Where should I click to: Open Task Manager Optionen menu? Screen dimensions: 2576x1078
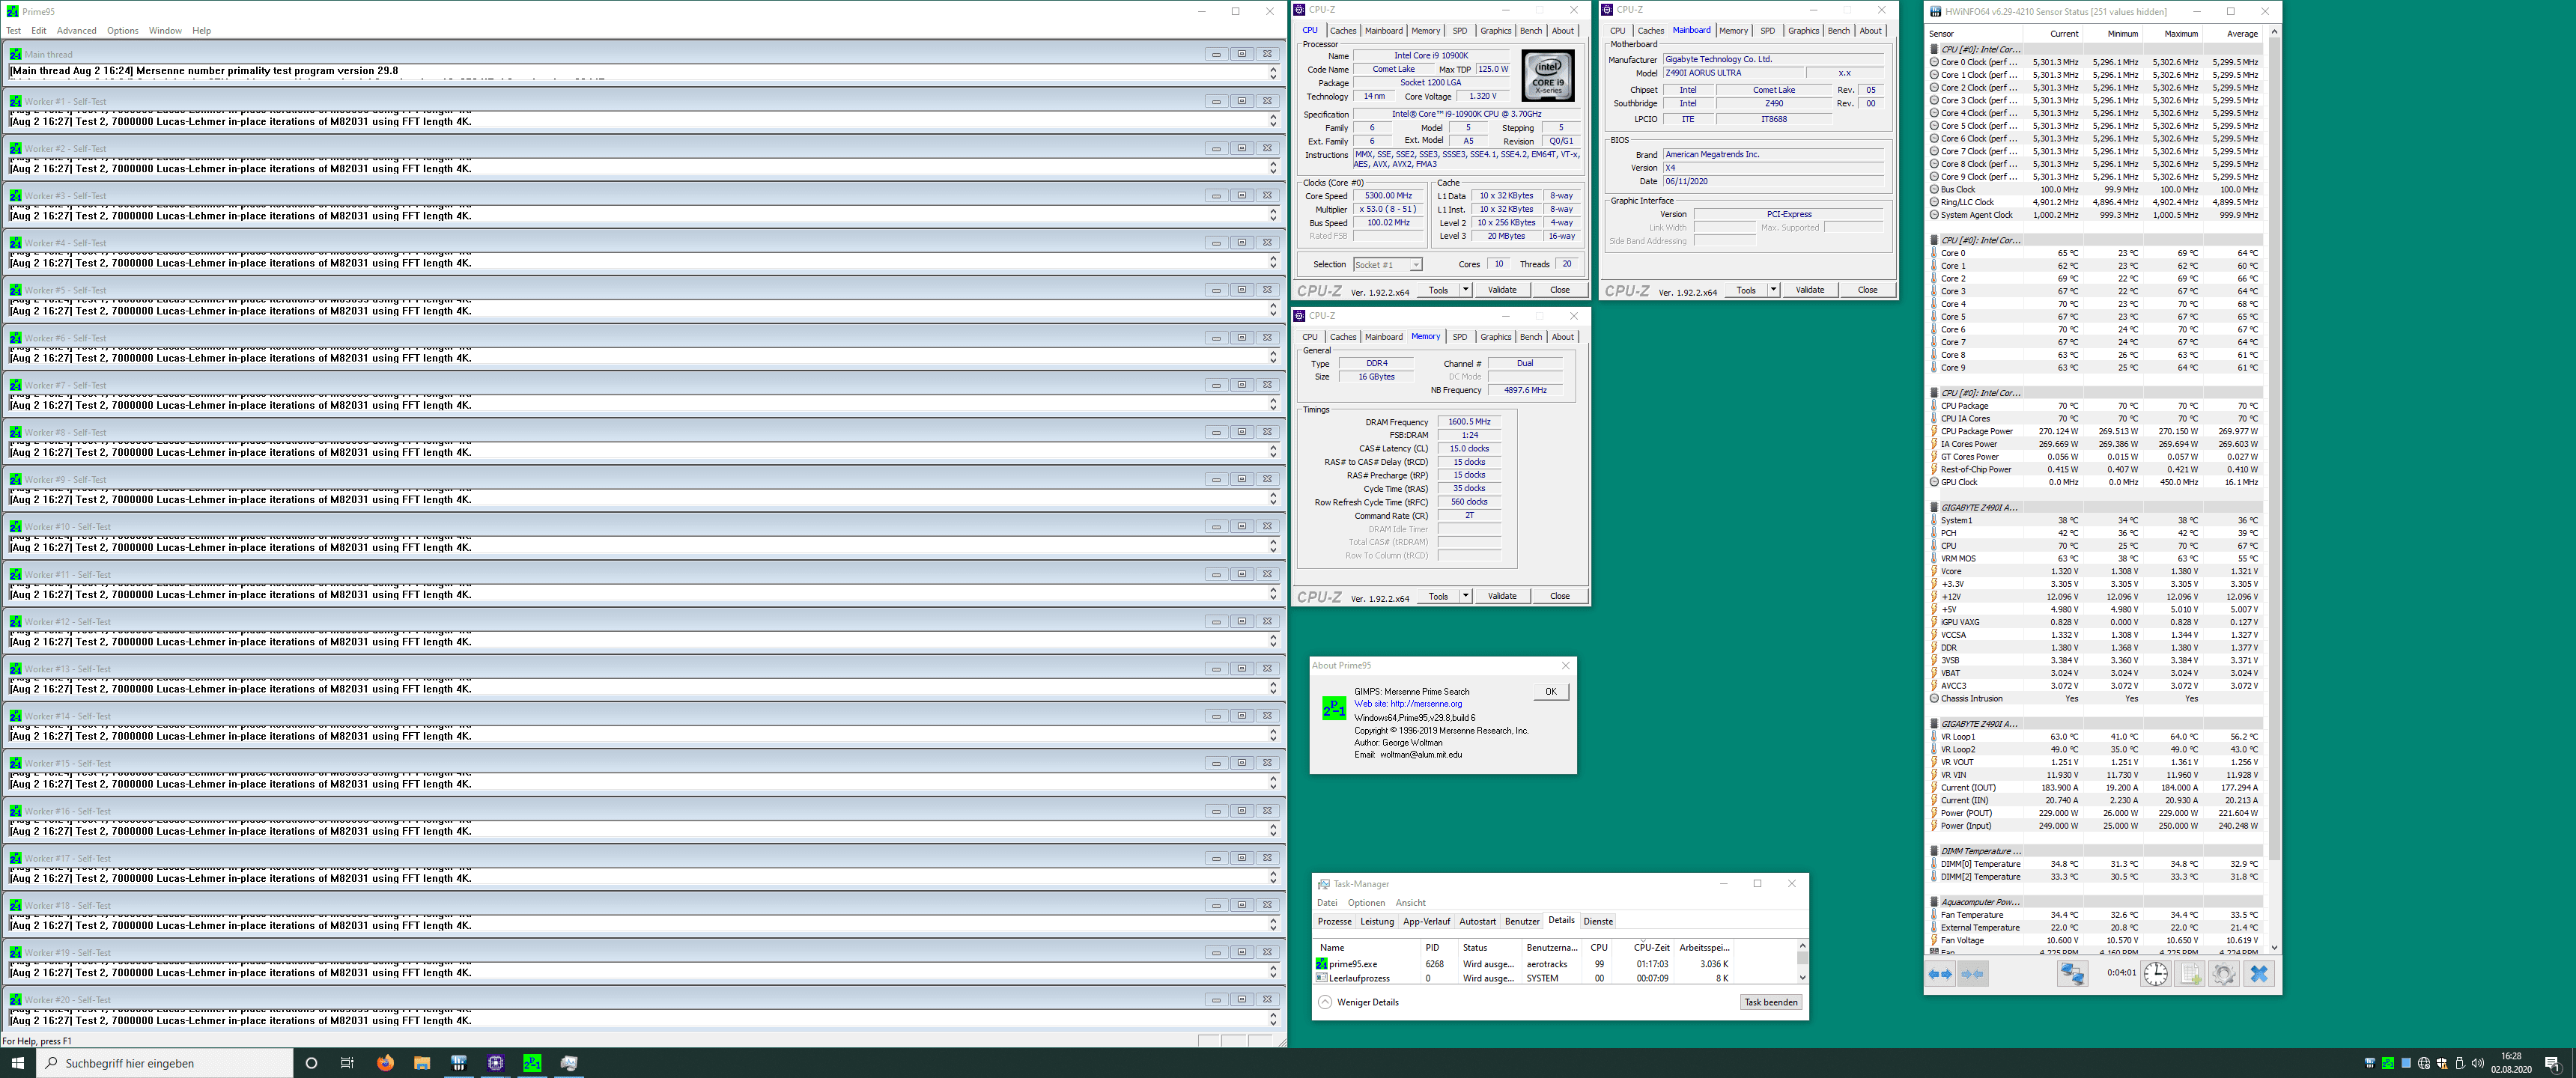tap(1366, 903)
